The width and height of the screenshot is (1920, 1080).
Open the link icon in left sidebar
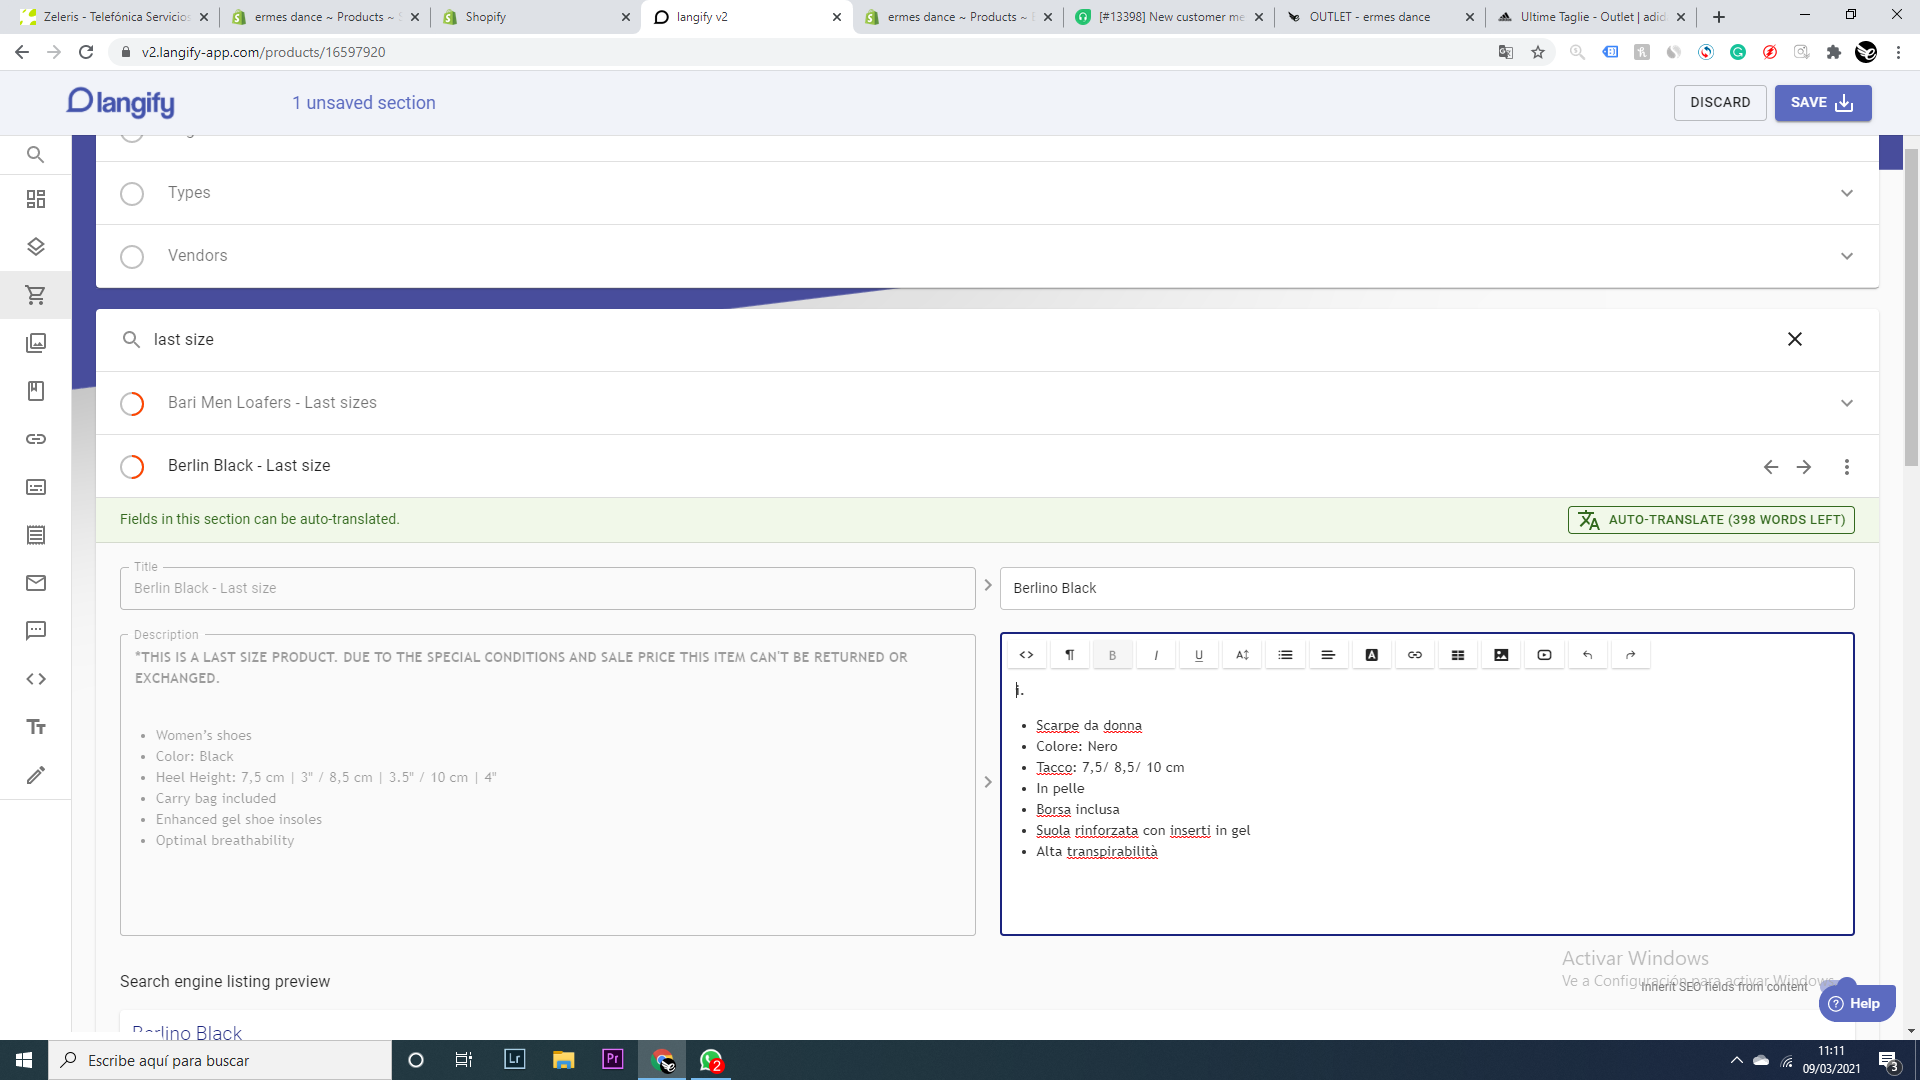[x=36, y=439]
